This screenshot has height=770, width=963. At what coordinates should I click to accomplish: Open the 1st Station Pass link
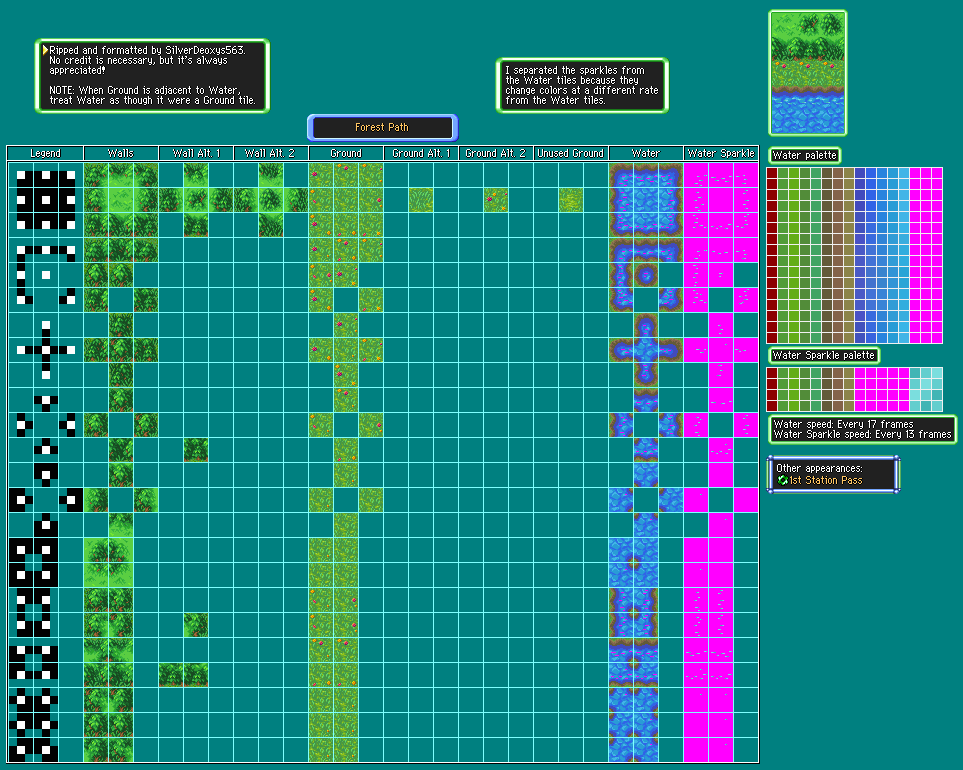coord(825,480)
